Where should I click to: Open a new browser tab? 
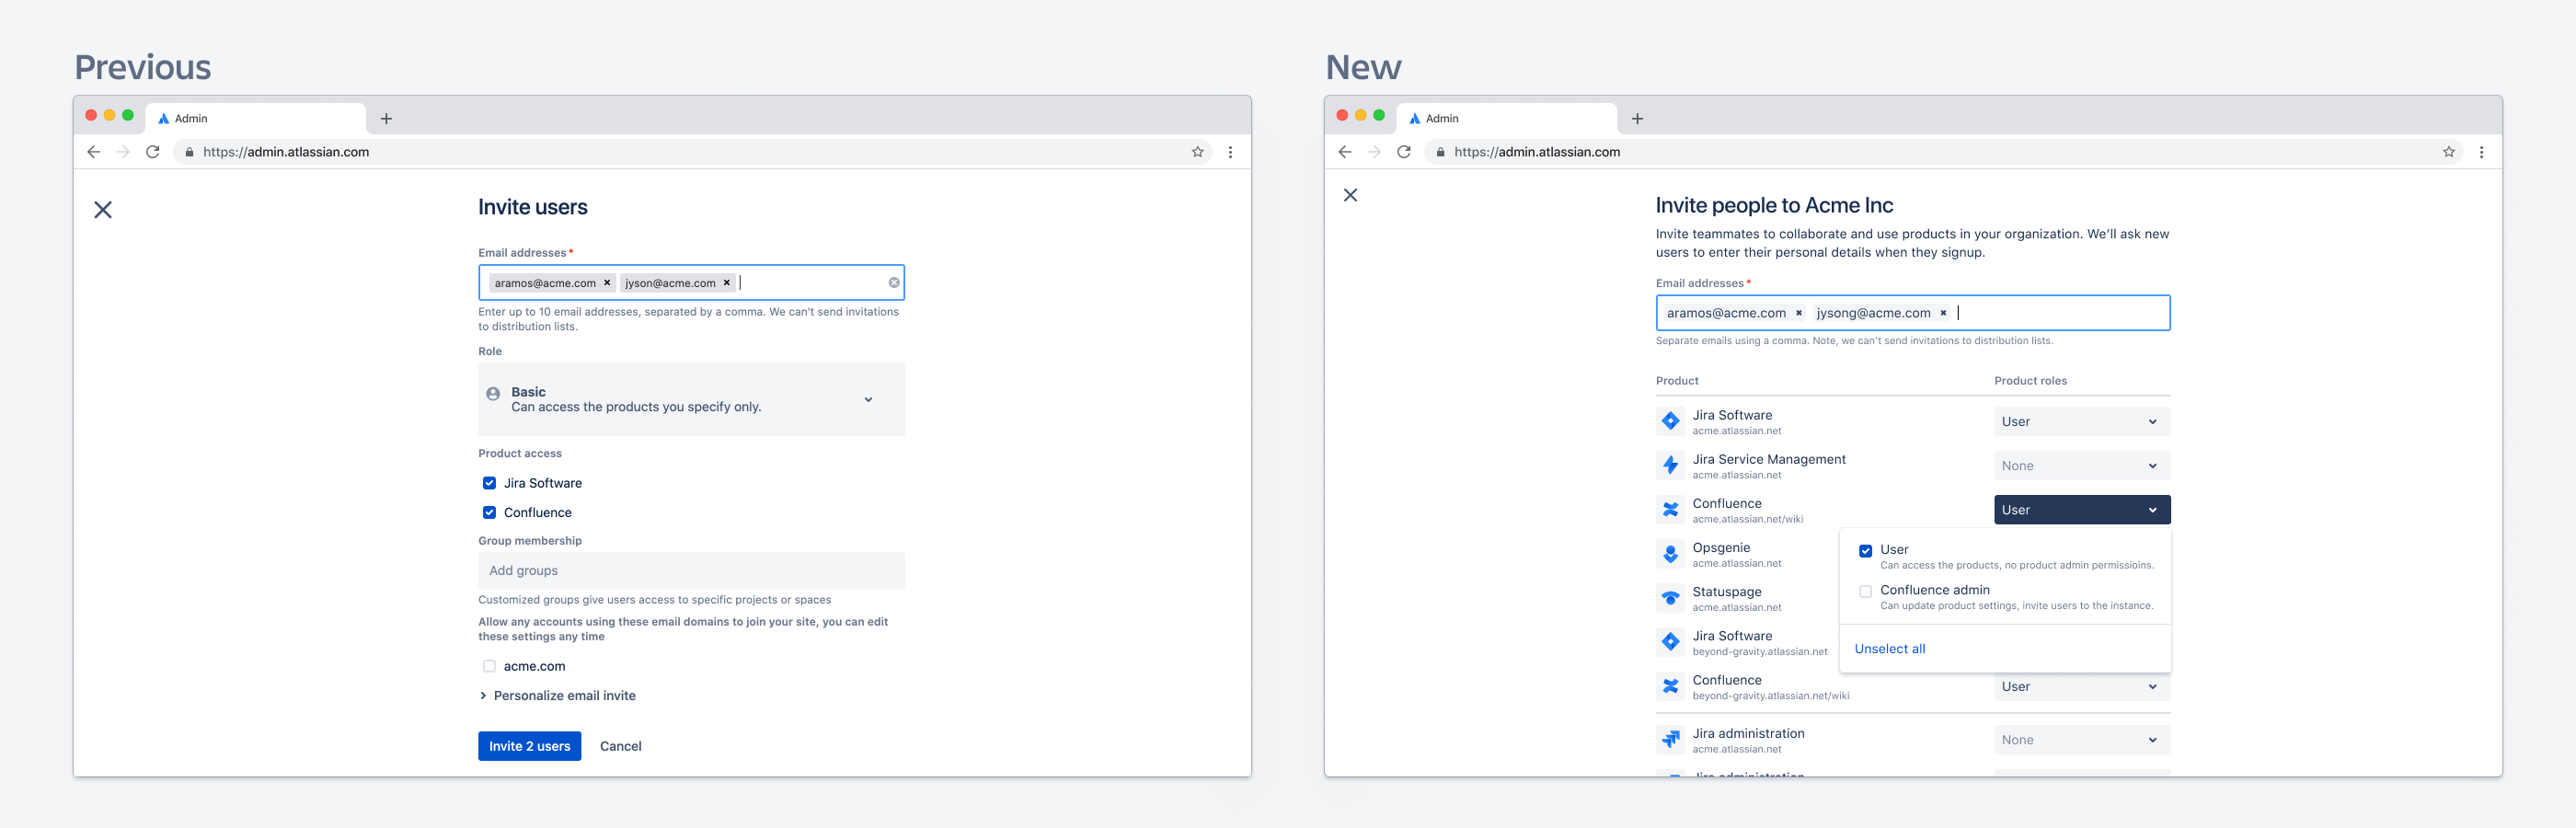(386, 118)
